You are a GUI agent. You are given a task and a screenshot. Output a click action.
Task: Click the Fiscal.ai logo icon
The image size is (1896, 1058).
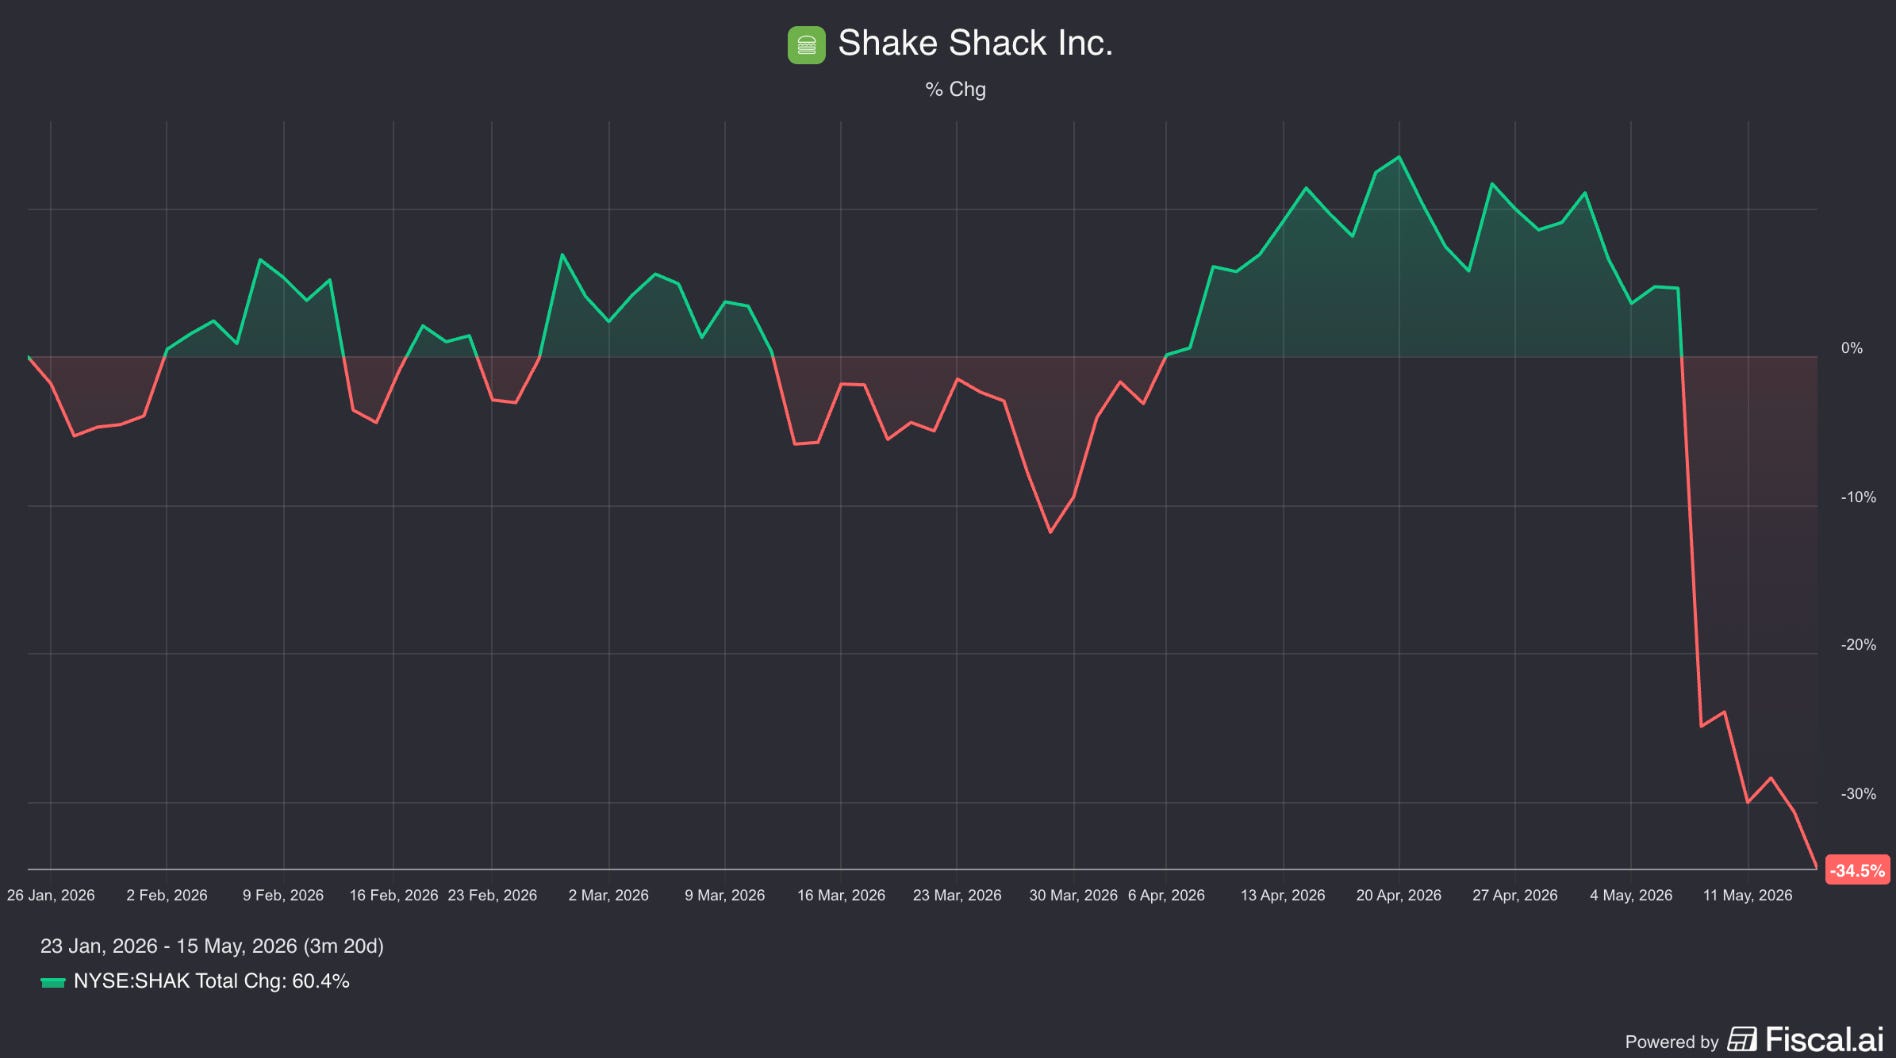coord(1742,1040)
